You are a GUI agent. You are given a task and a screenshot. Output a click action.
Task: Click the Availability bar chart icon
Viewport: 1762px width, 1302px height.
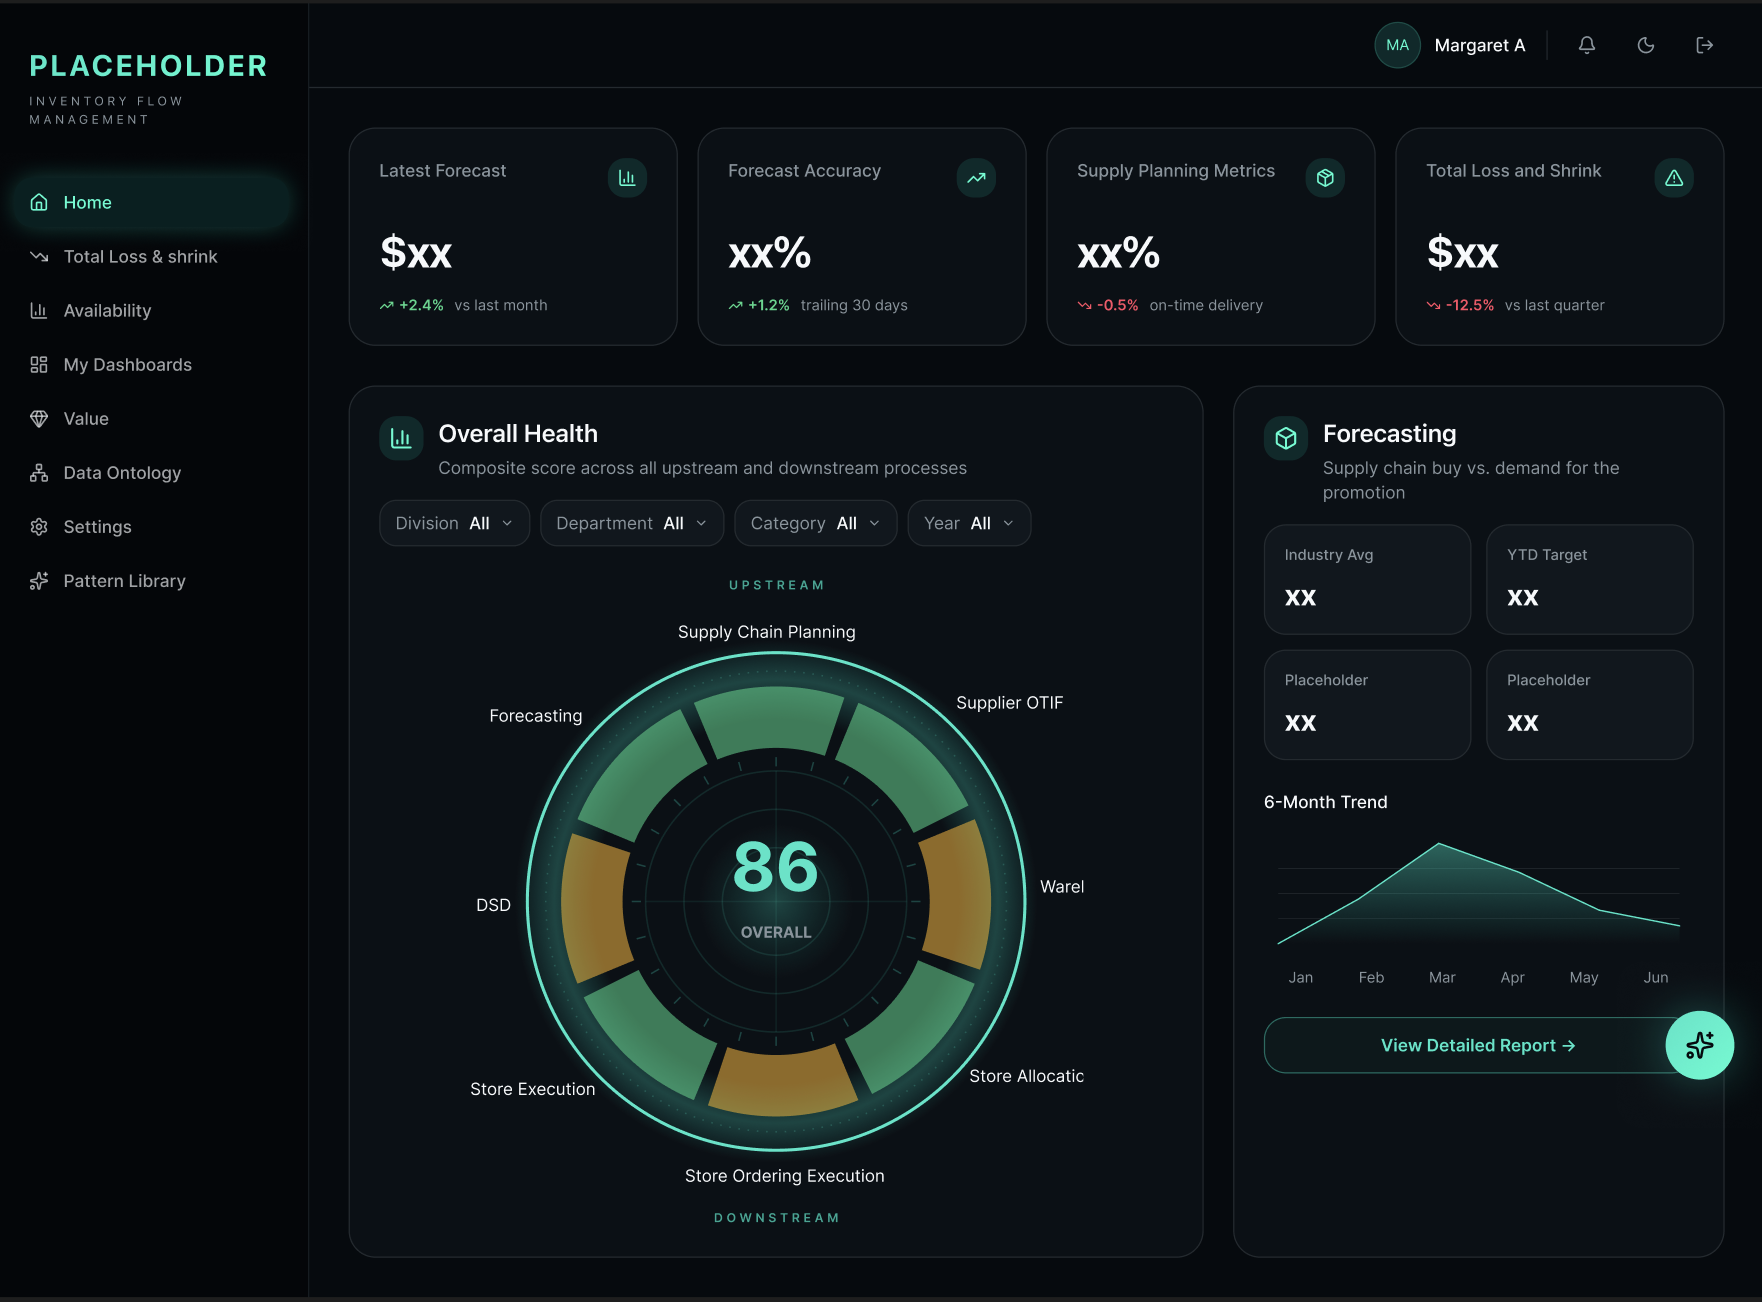tap(39, 310)
